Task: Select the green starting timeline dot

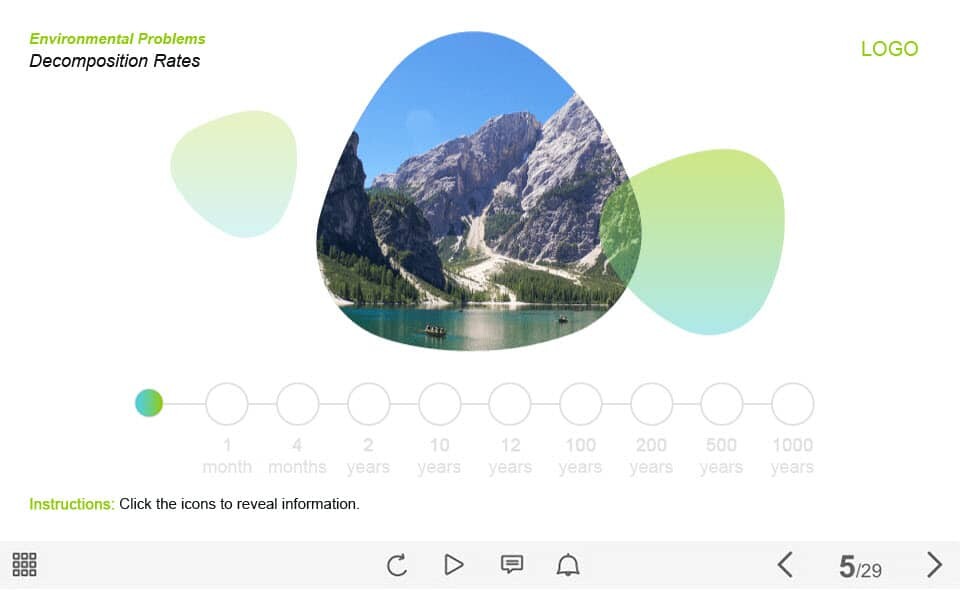Action: coord(149,403)
